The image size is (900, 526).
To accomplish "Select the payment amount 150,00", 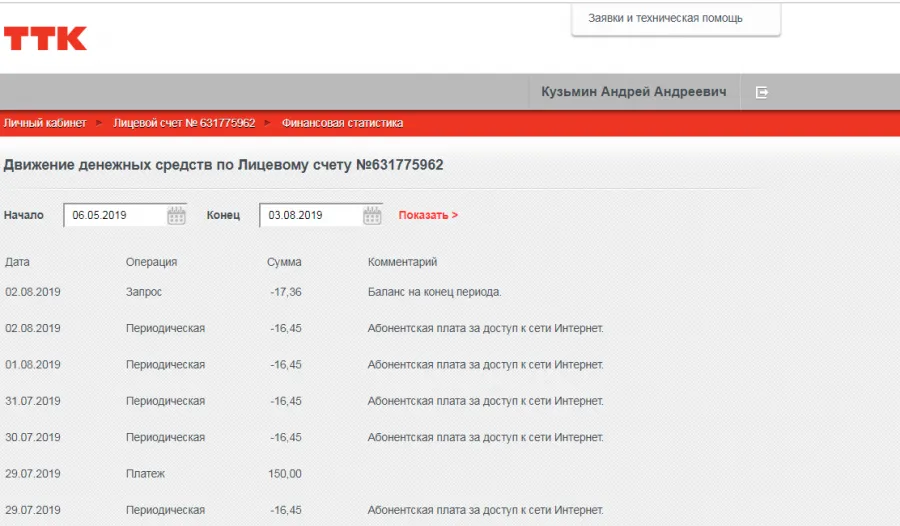I will pyautogui.click(x=285, y=474).
